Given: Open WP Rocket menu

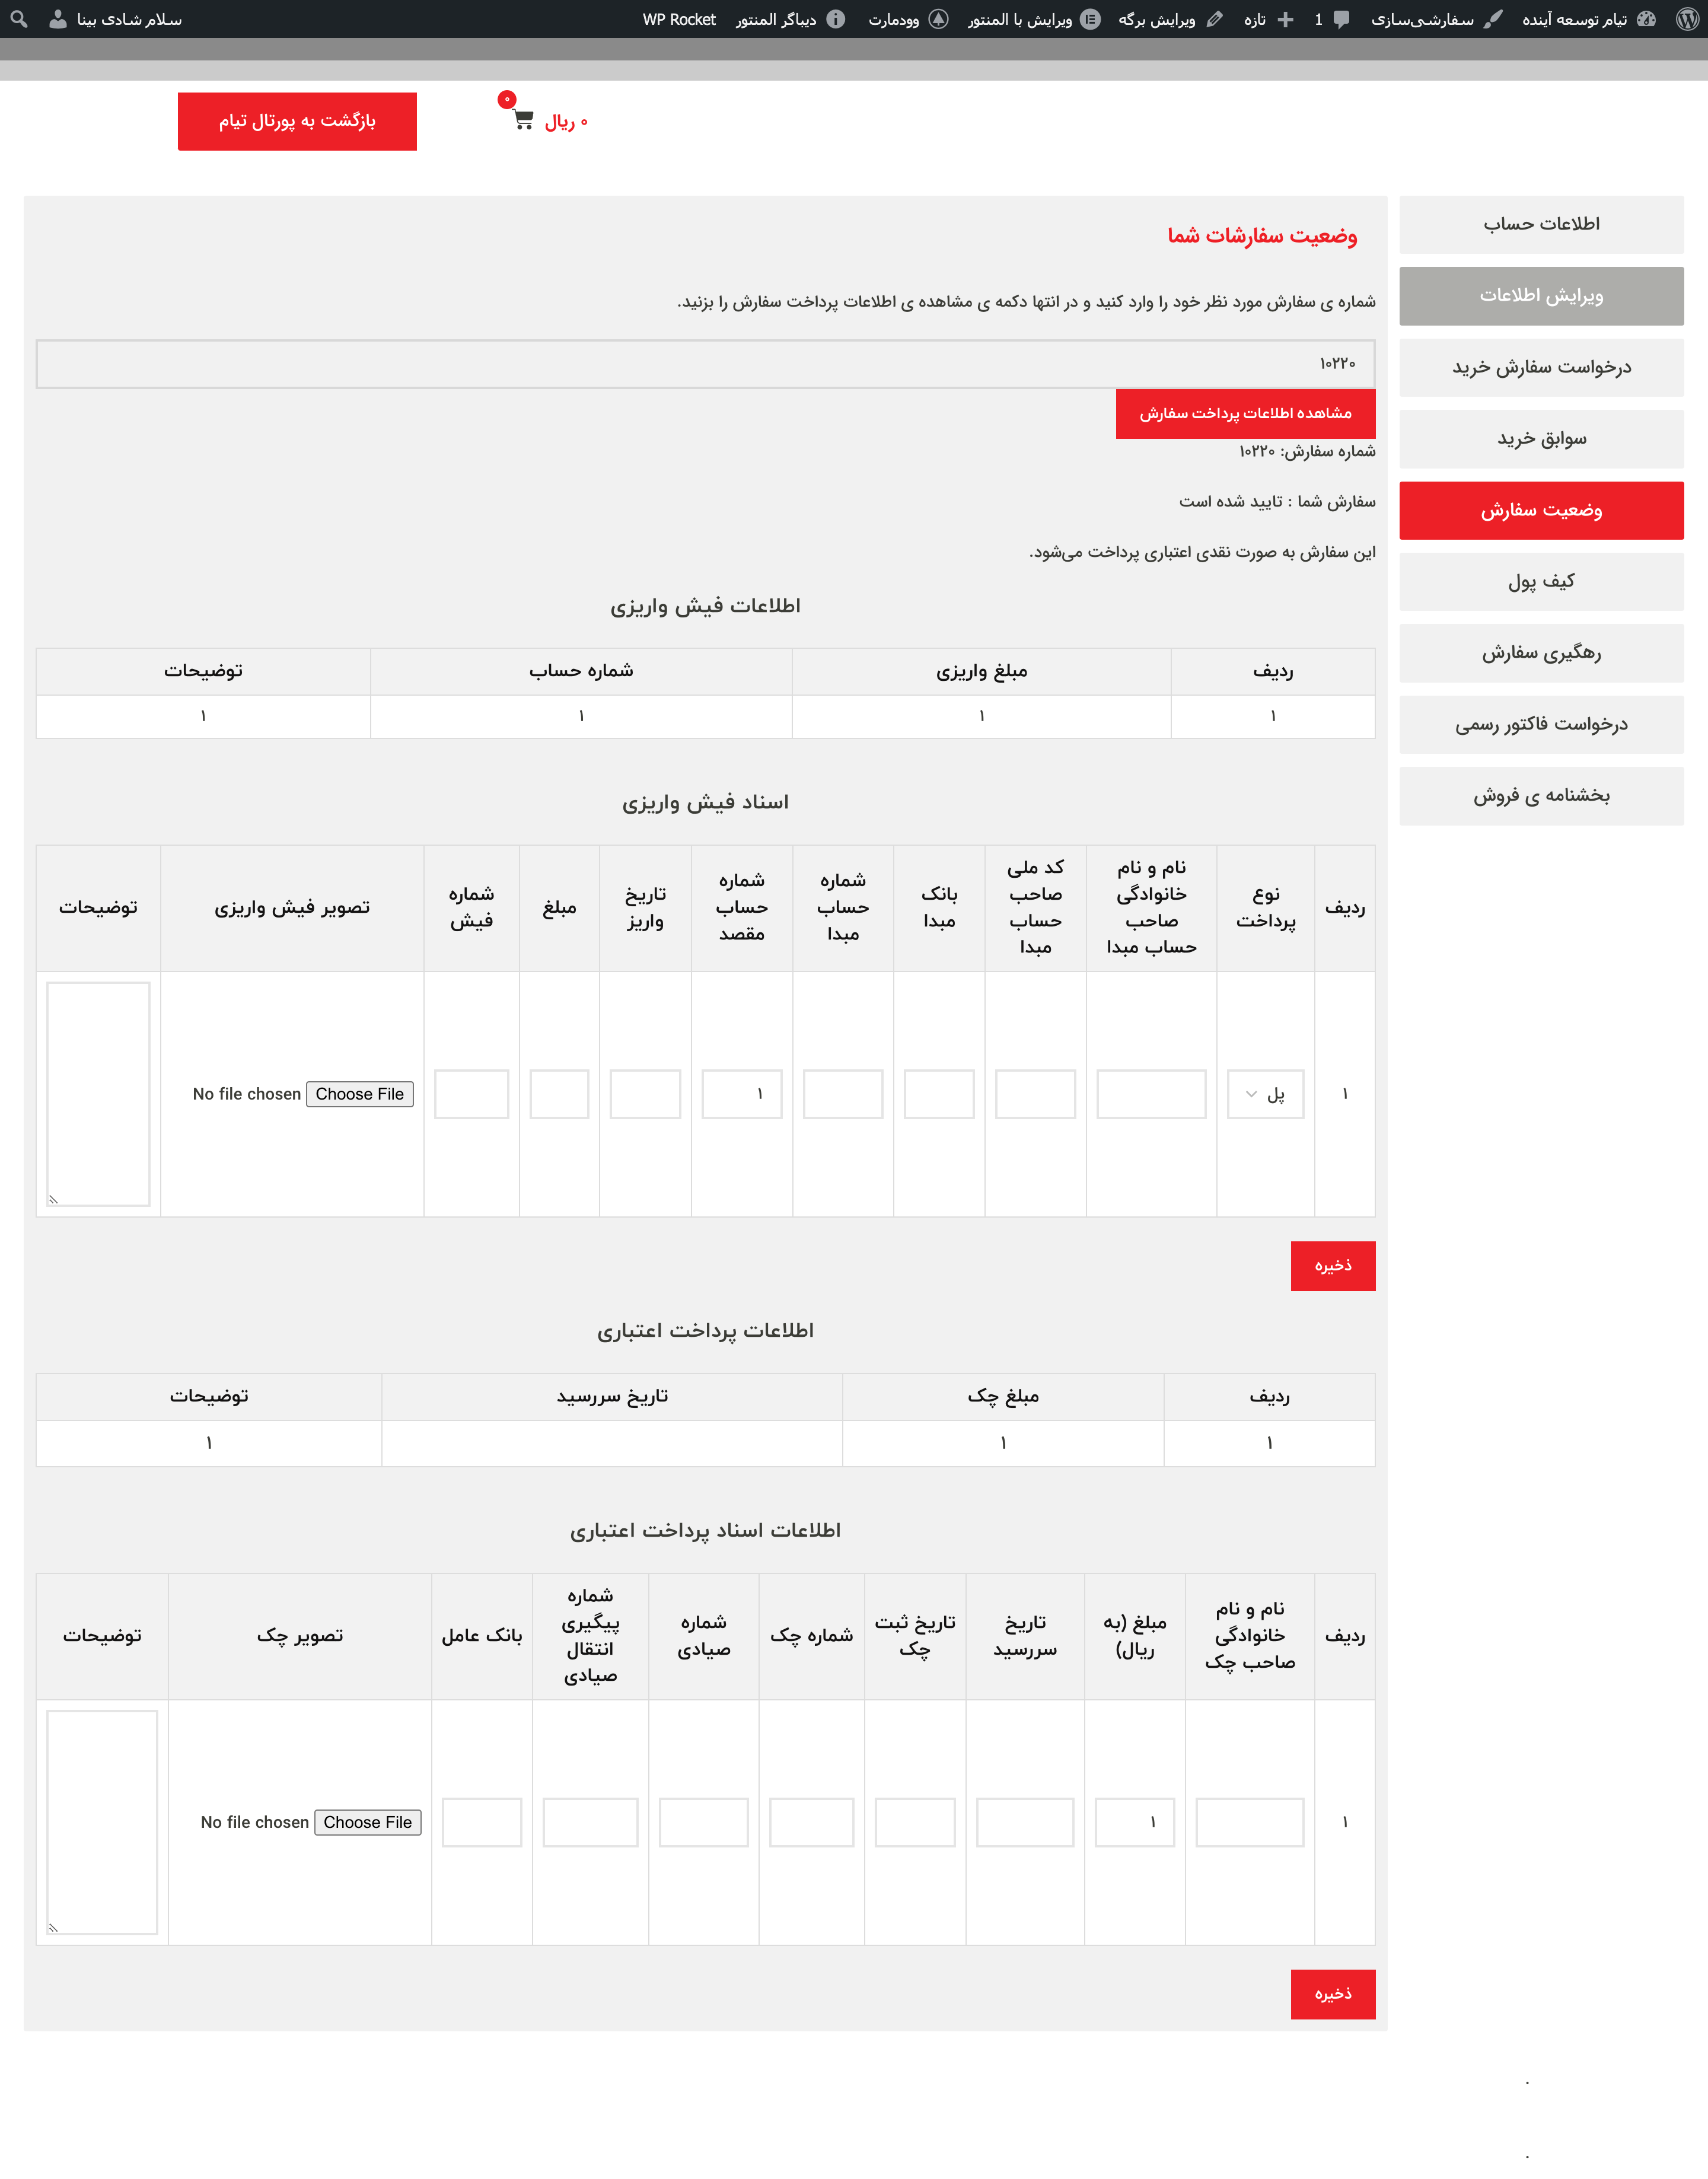Looking at the screenshot, I should click(679, 19).
